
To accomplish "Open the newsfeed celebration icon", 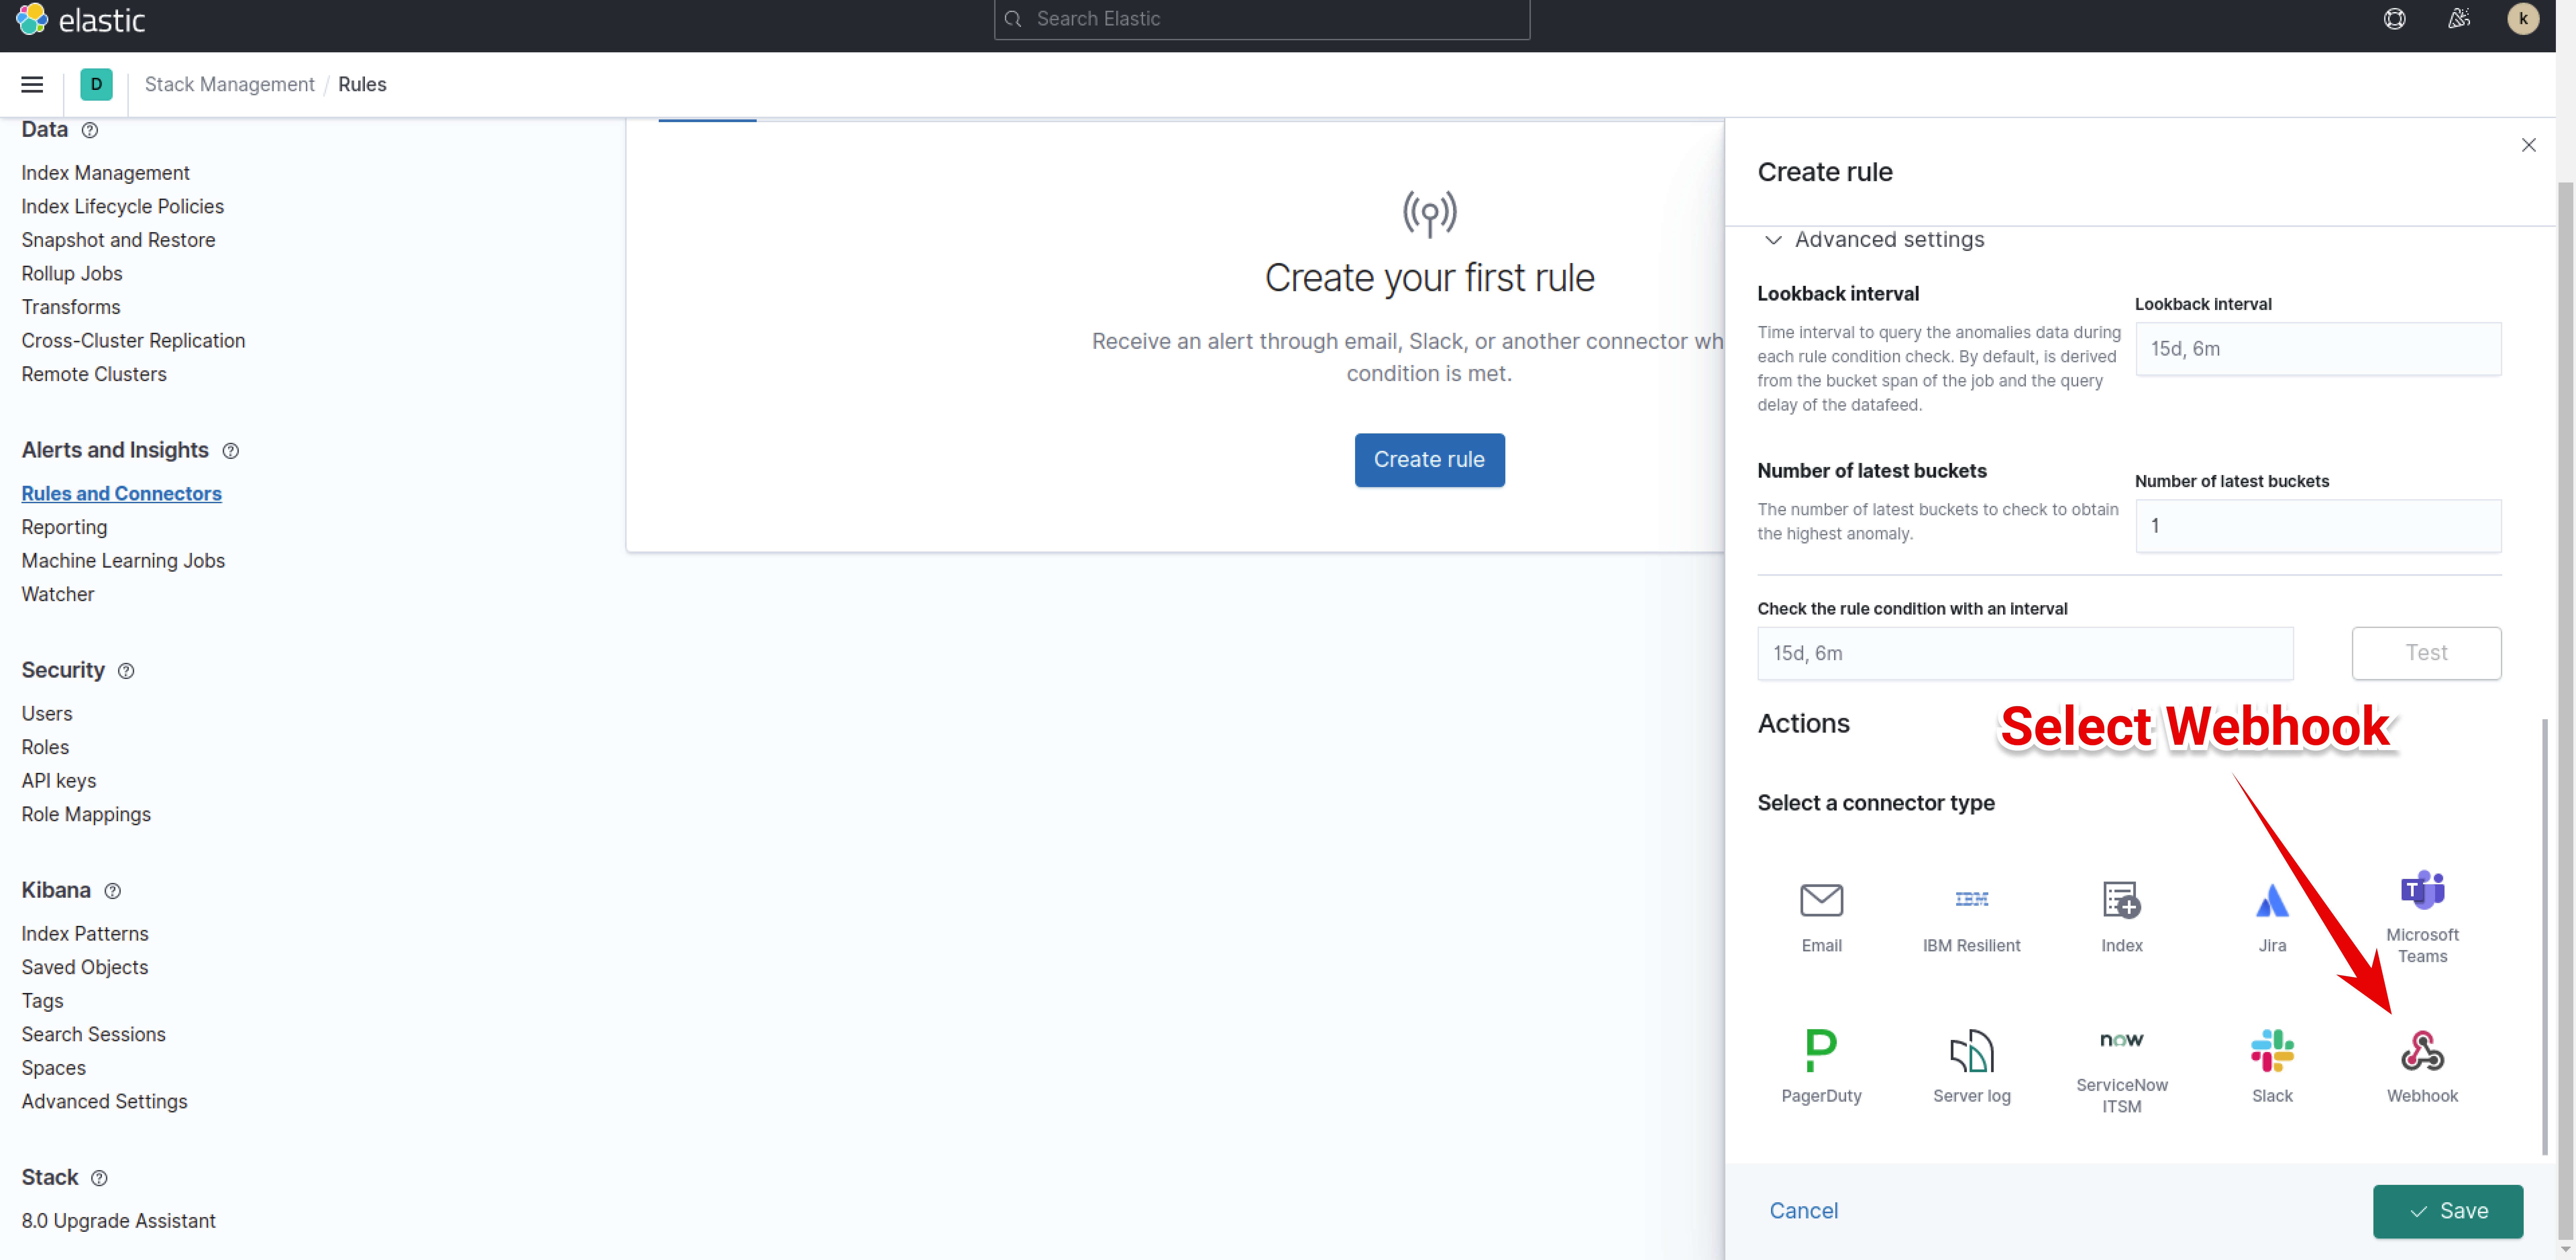I will 2459,19.
